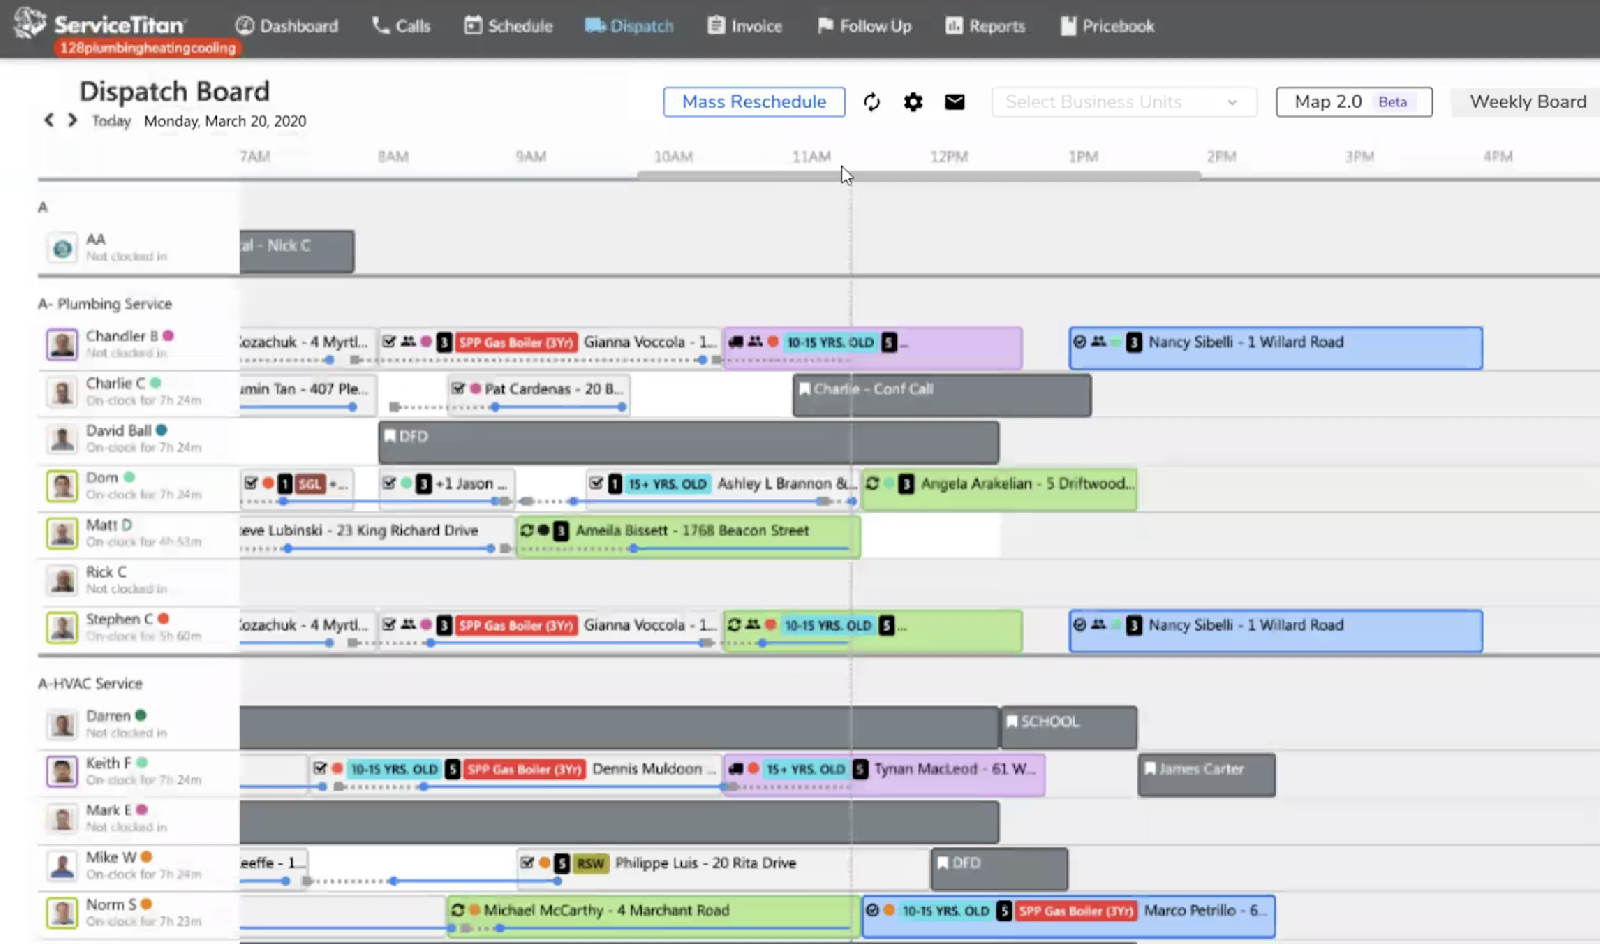Open the DFD block for Mike W

click(x=999, y=868)
